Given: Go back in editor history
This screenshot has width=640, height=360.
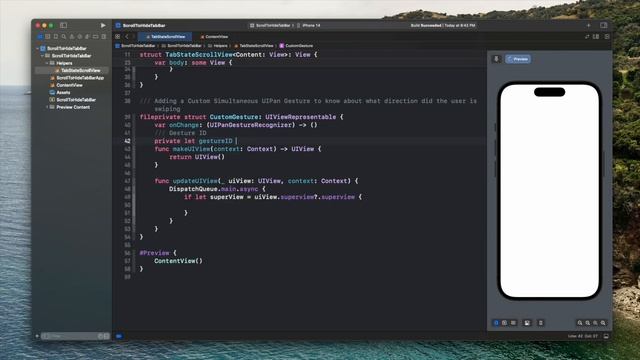Looking at the screenshot, I should 127,37.
